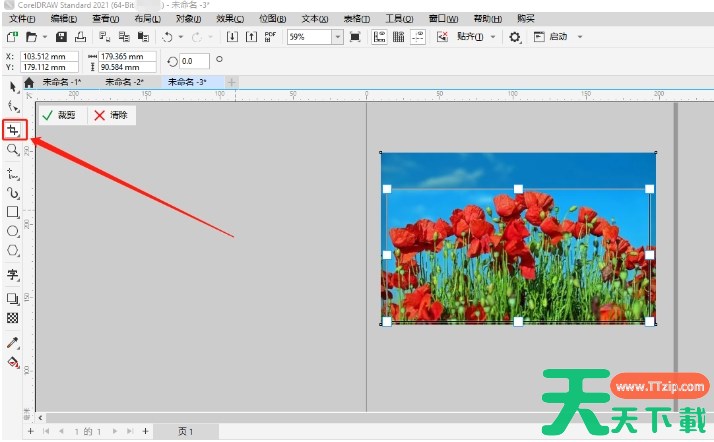Click the crop height field 90.584 mm
Image resolution: width=714 pixels, height=442 pixels.
click(x=127, y=67)
